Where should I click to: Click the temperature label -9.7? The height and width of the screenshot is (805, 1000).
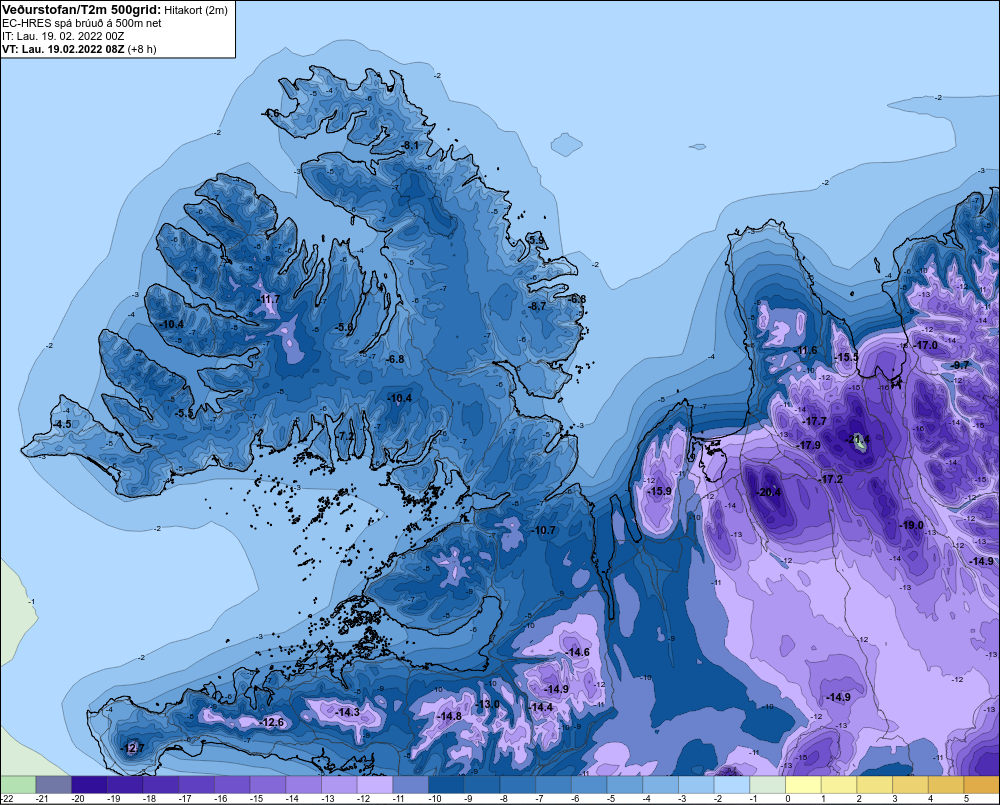(959, 365)
